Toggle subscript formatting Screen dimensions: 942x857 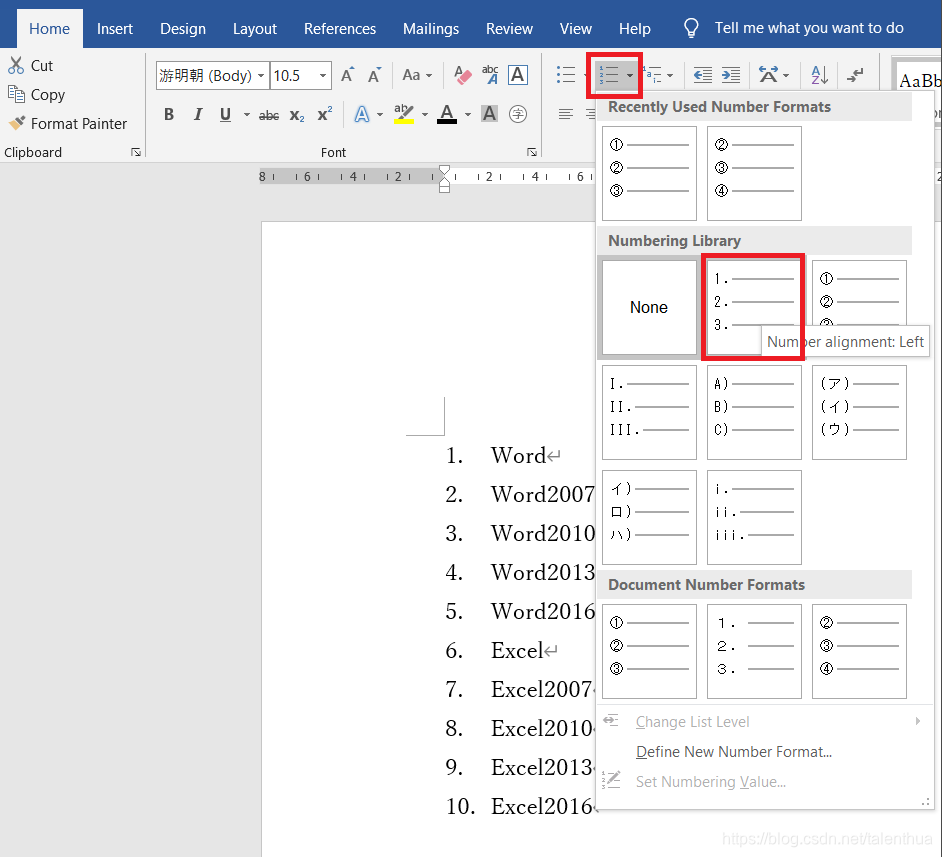tap(297, 115)
